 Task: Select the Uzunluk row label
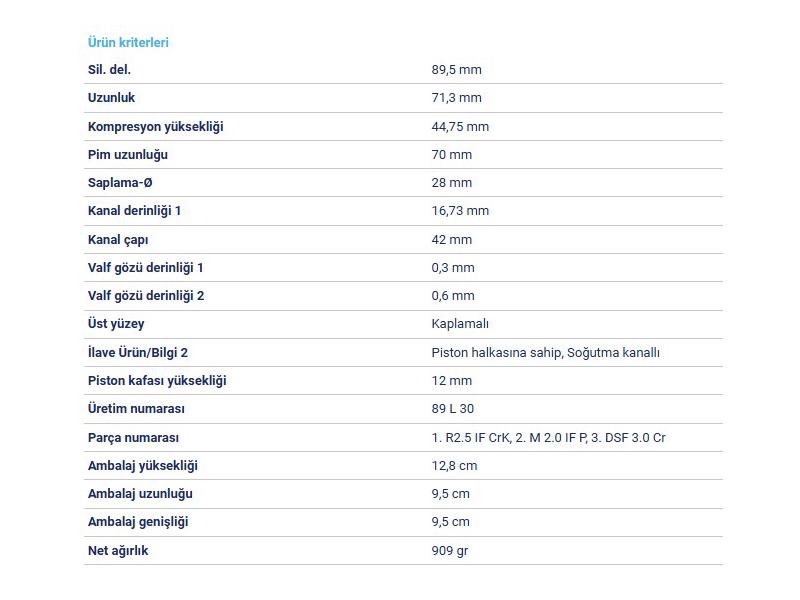(111, 98)
